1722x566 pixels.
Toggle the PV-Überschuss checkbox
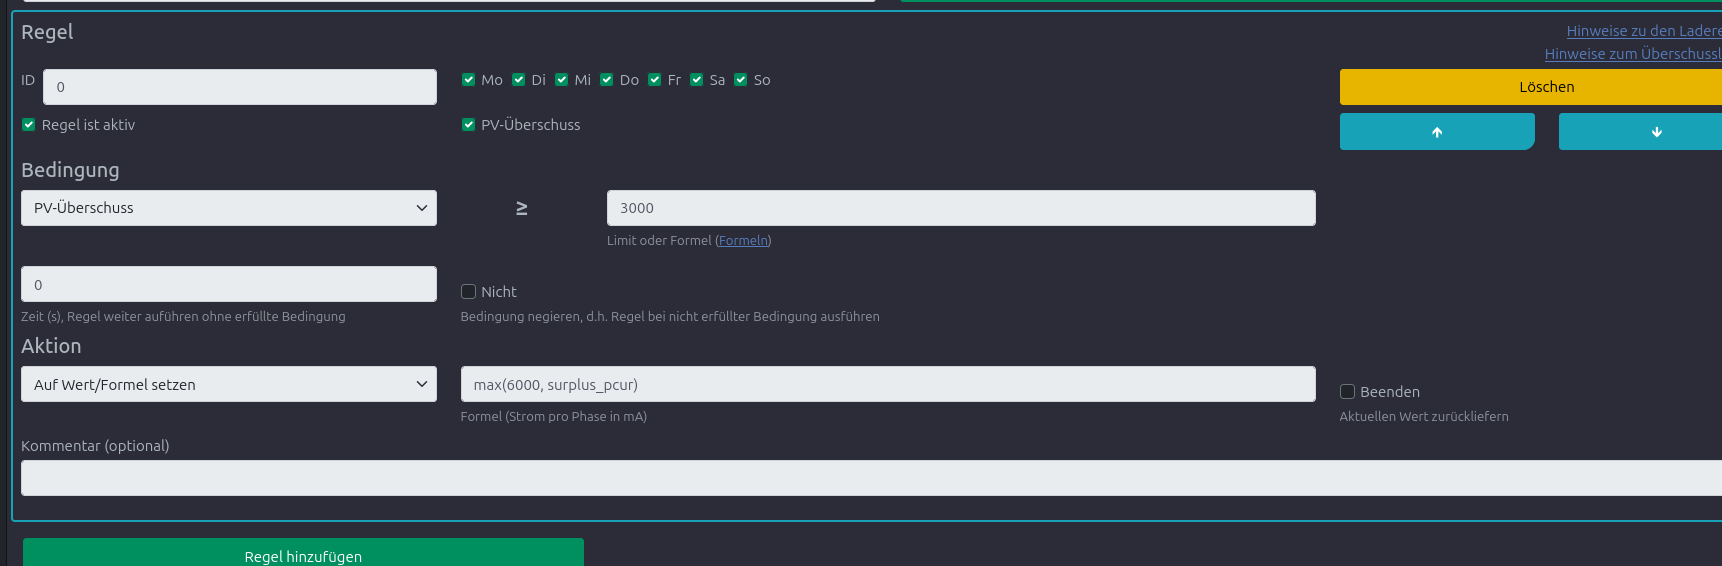pyautogui.click(x=468, y=125)
